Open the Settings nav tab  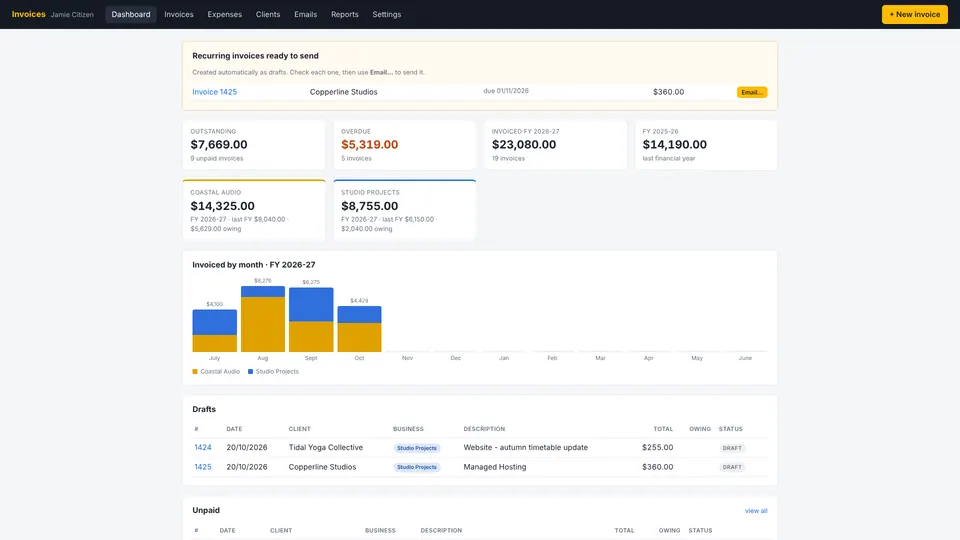click(x=387, y=14)
